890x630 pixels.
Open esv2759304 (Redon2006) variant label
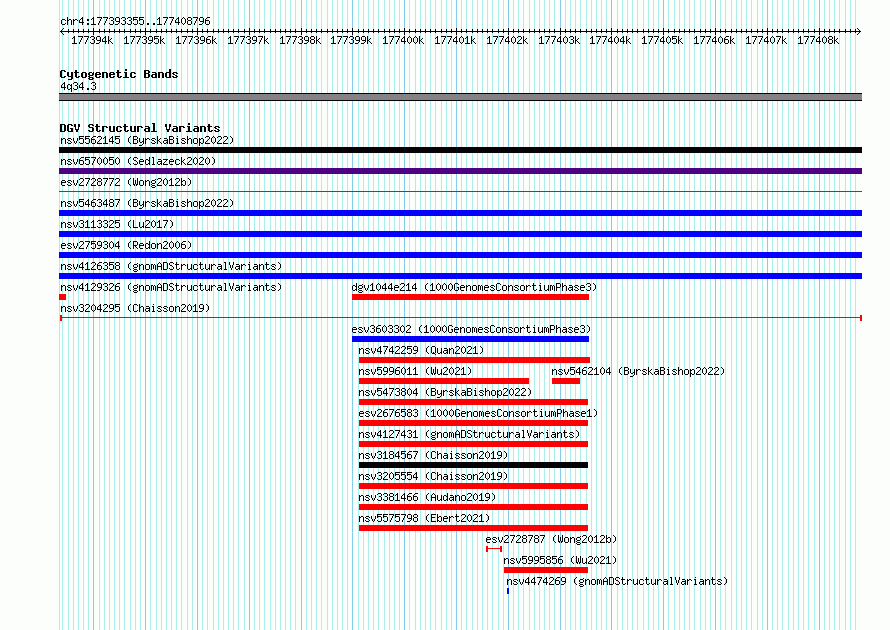tap(126, 245)
